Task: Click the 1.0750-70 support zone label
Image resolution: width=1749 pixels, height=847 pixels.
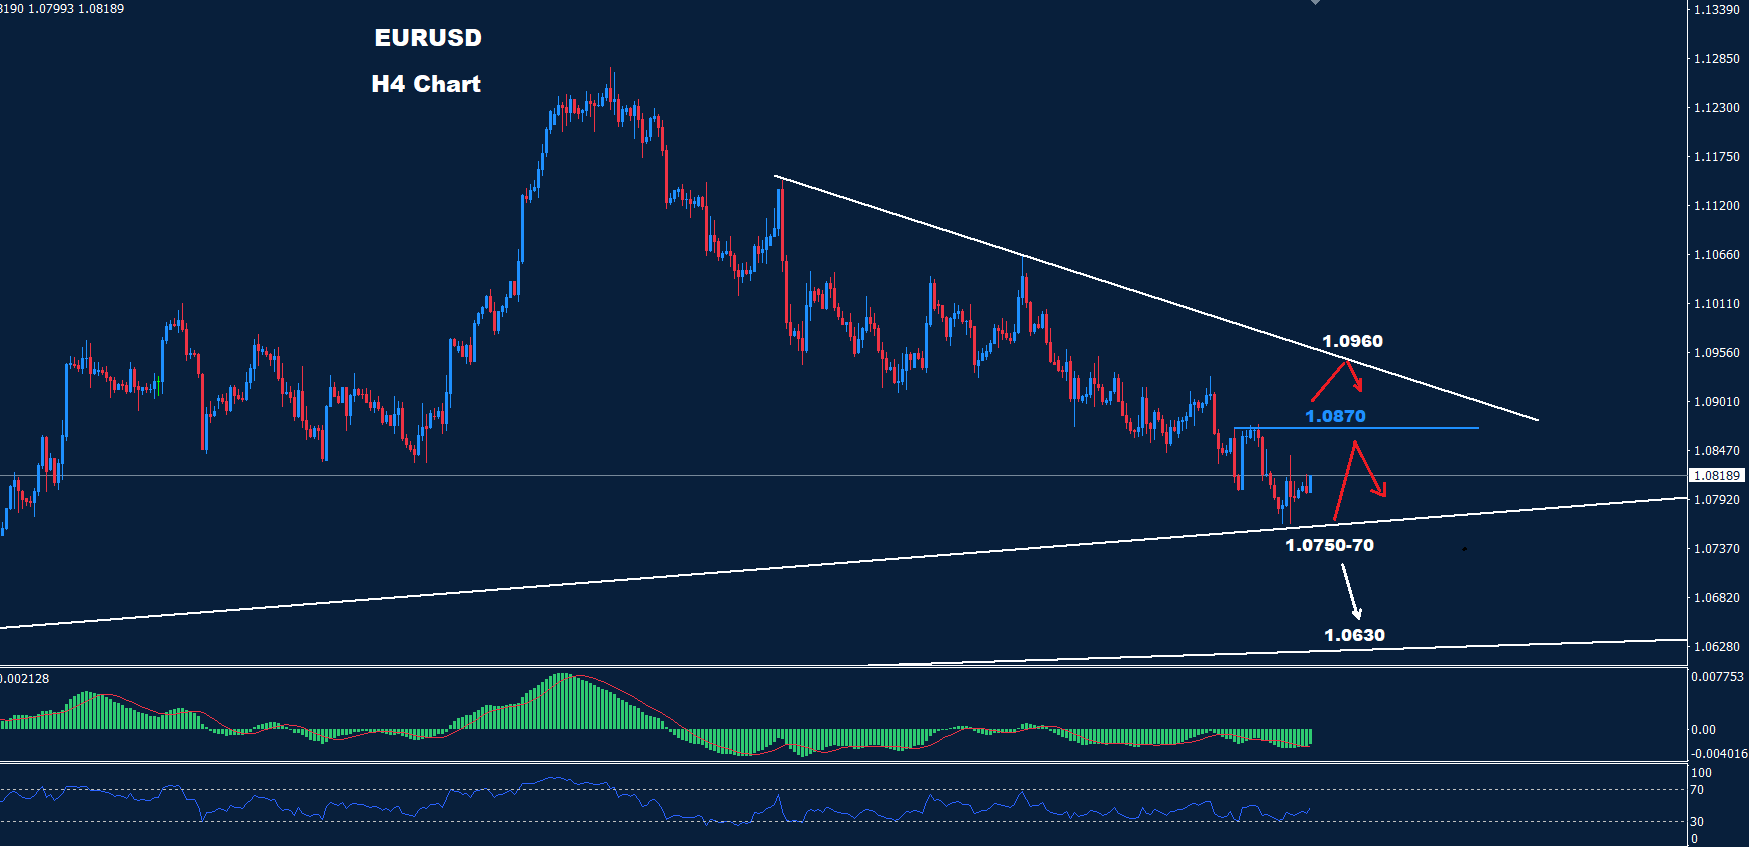Action: coord(1329,545)
